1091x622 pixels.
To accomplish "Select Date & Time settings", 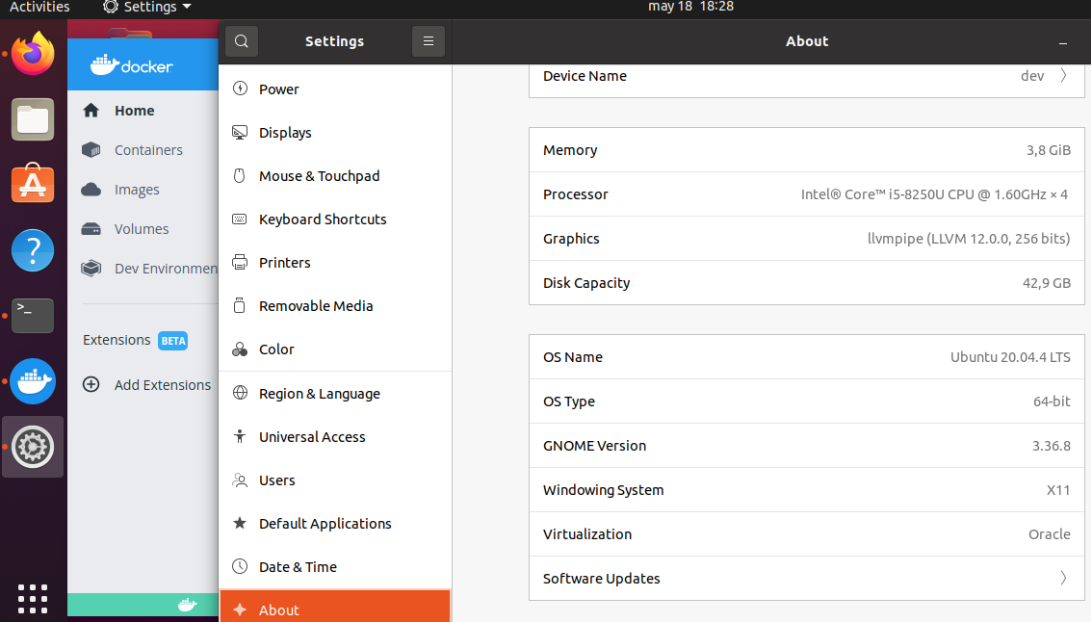I will pos(335,566).
